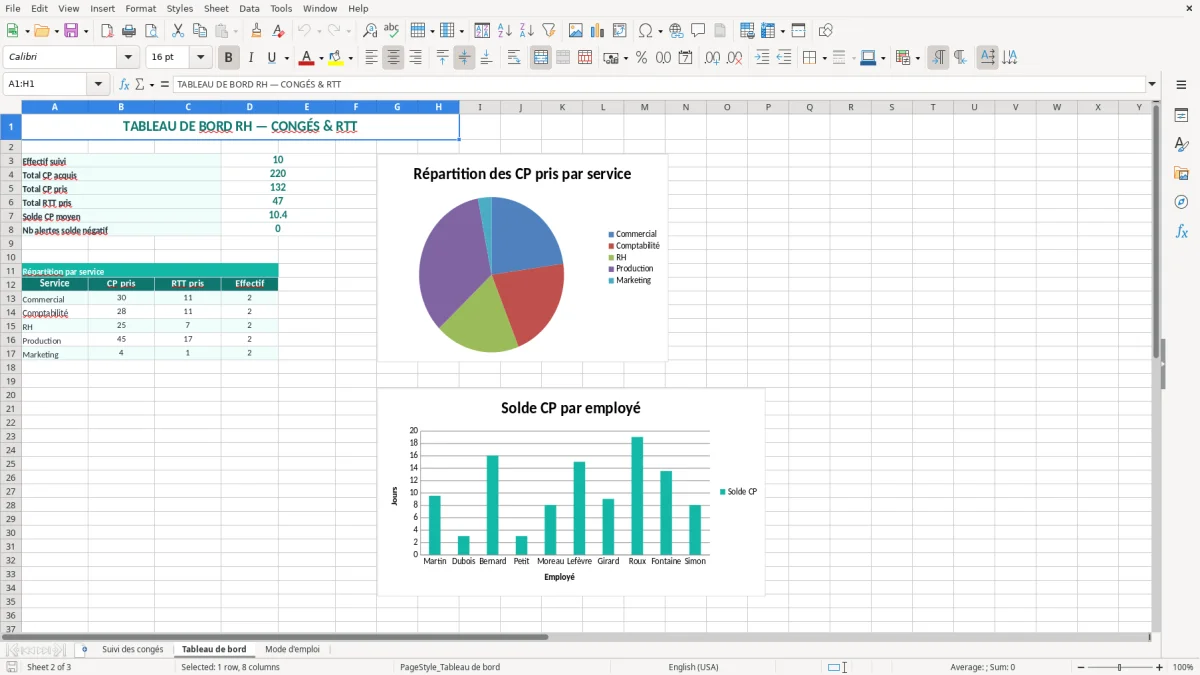The width and height of the screenshot is (1200, 675).
Task: Click the Split Window icon
Action: (798, 31)
